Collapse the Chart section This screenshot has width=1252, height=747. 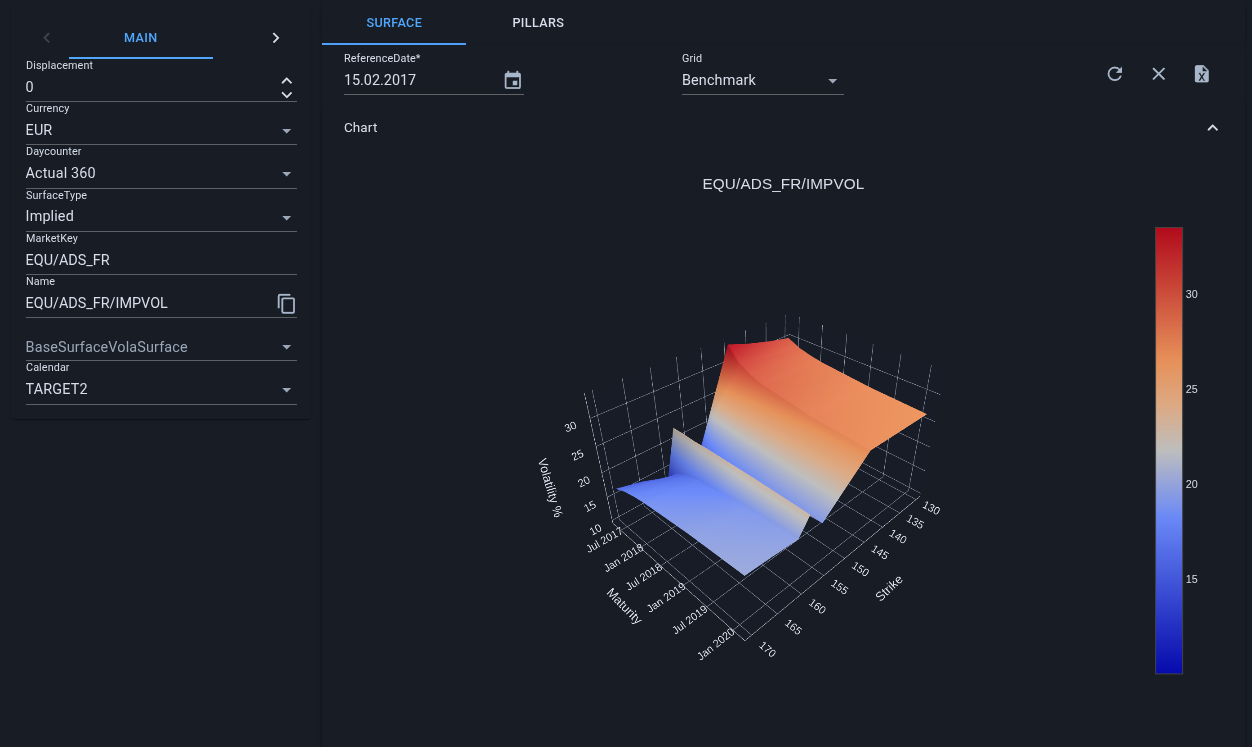1212,128
